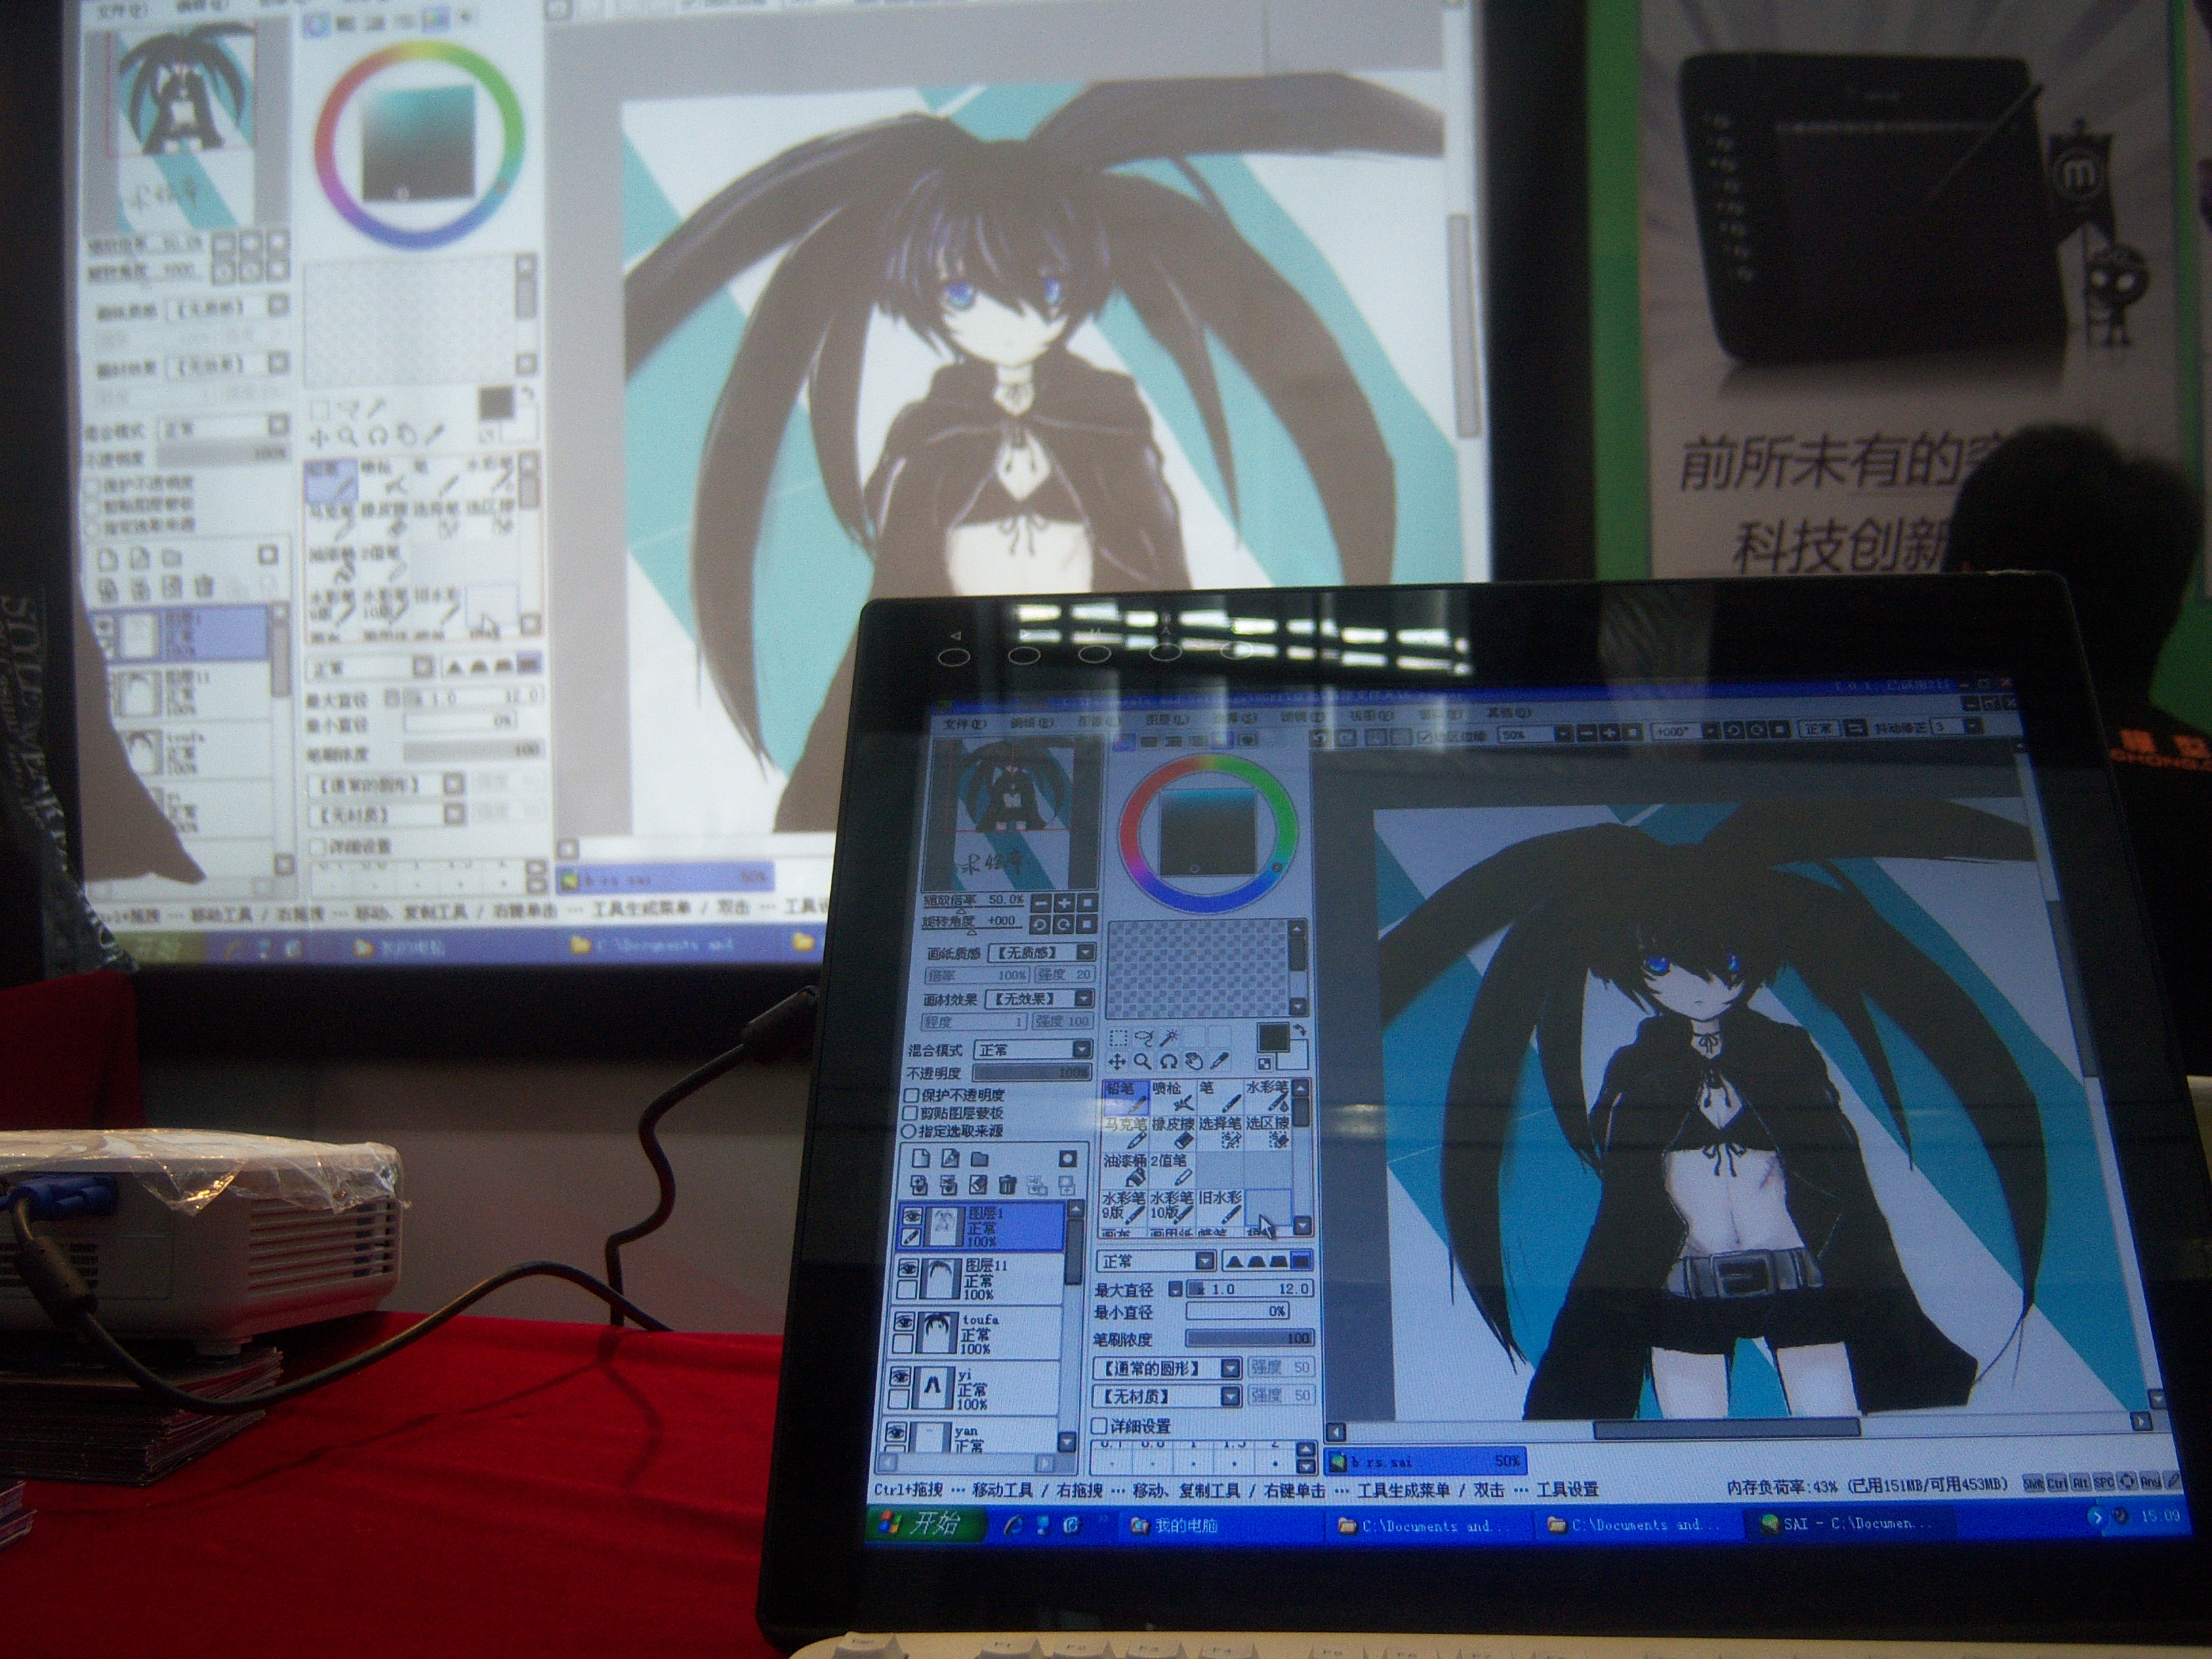Select the 选择笔 selection pen tool
This screenshot has height=1659, width=2212.
(x=1220, y=1133)
